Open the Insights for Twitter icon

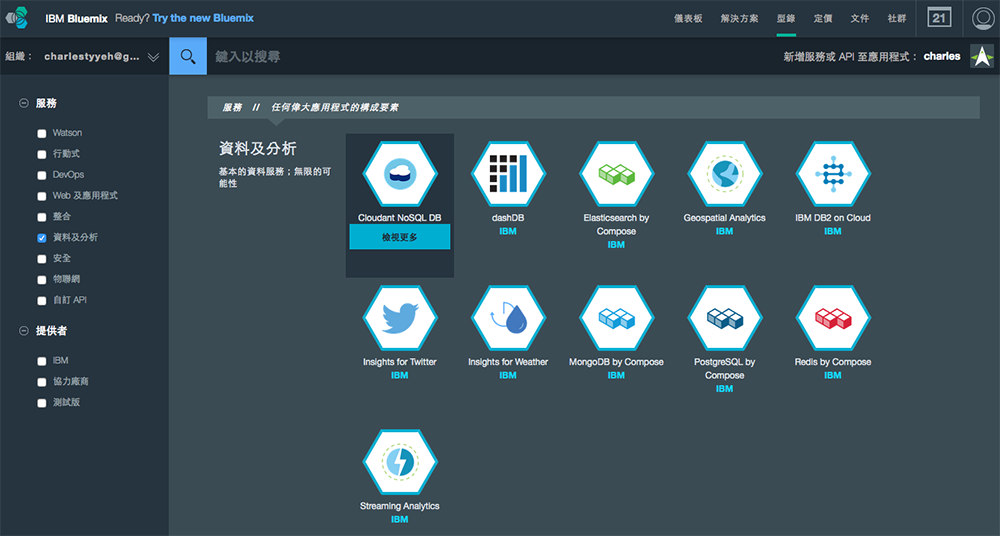399,318
